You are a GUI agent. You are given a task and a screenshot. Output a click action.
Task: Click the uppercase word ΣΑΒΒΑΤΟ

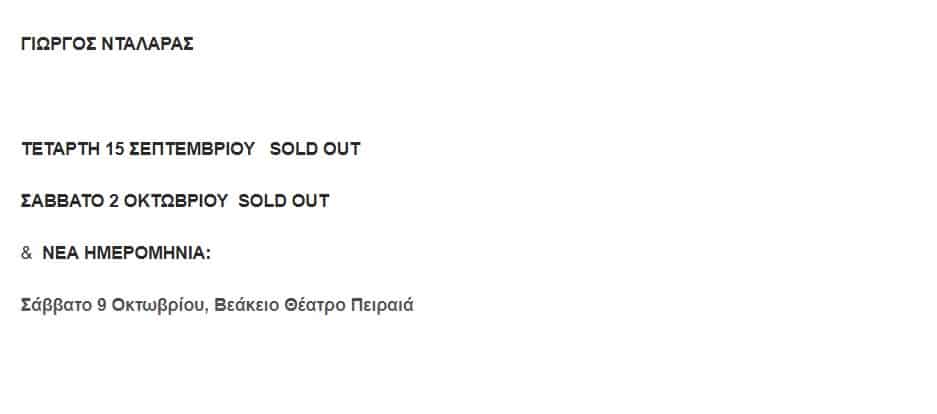[x=63, y=201]
